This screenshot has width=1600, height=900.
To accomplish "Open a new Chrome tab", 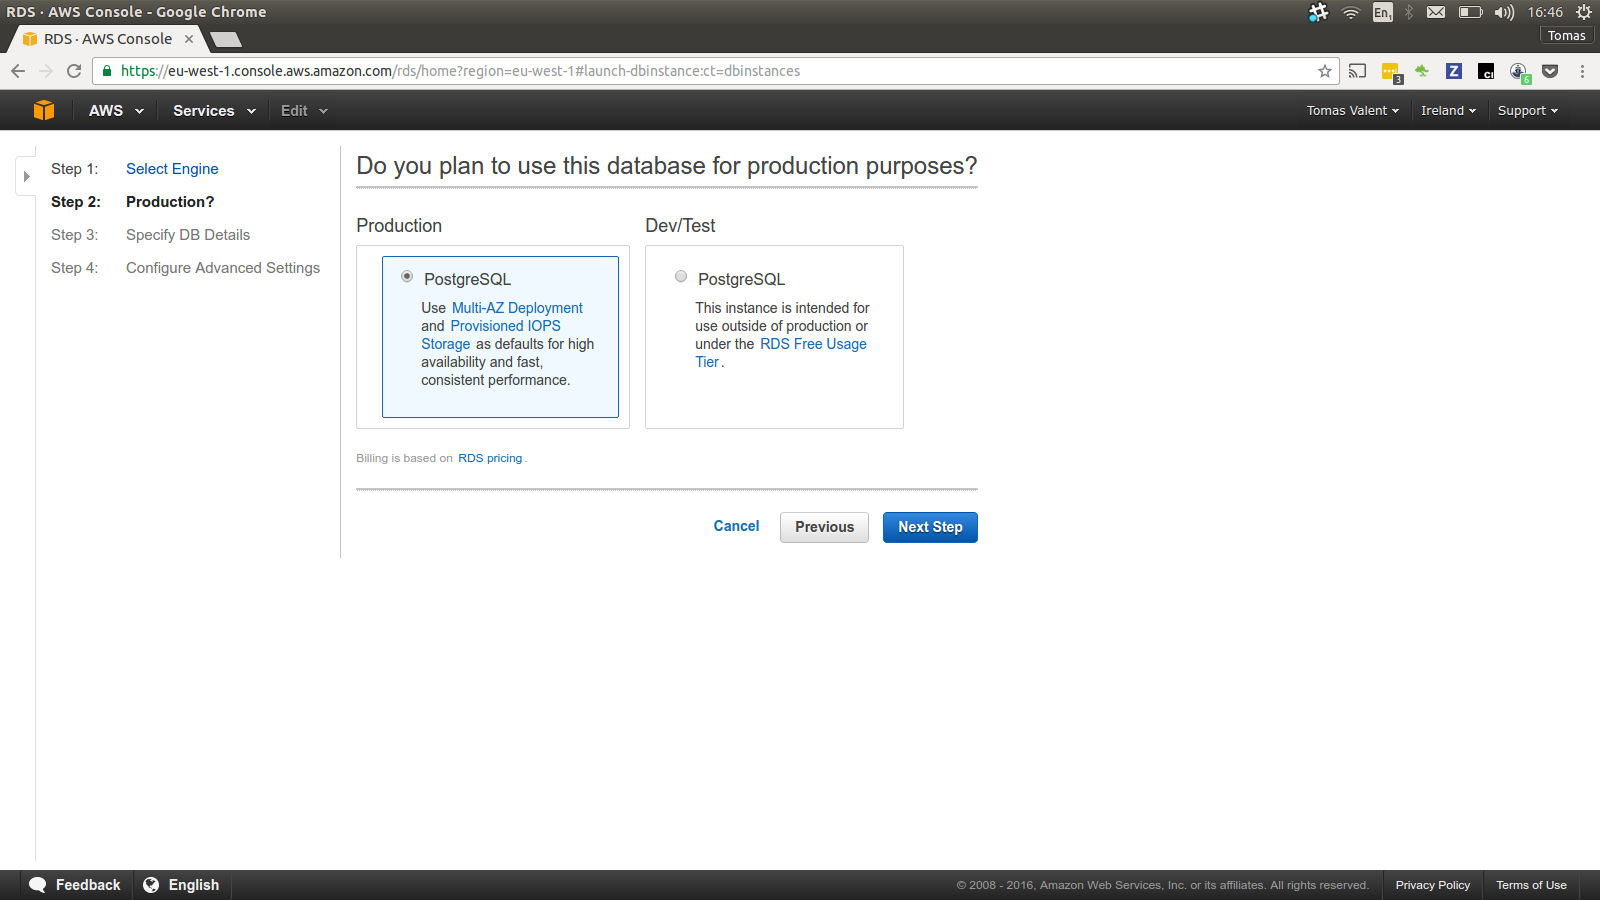I will point(226,39).
